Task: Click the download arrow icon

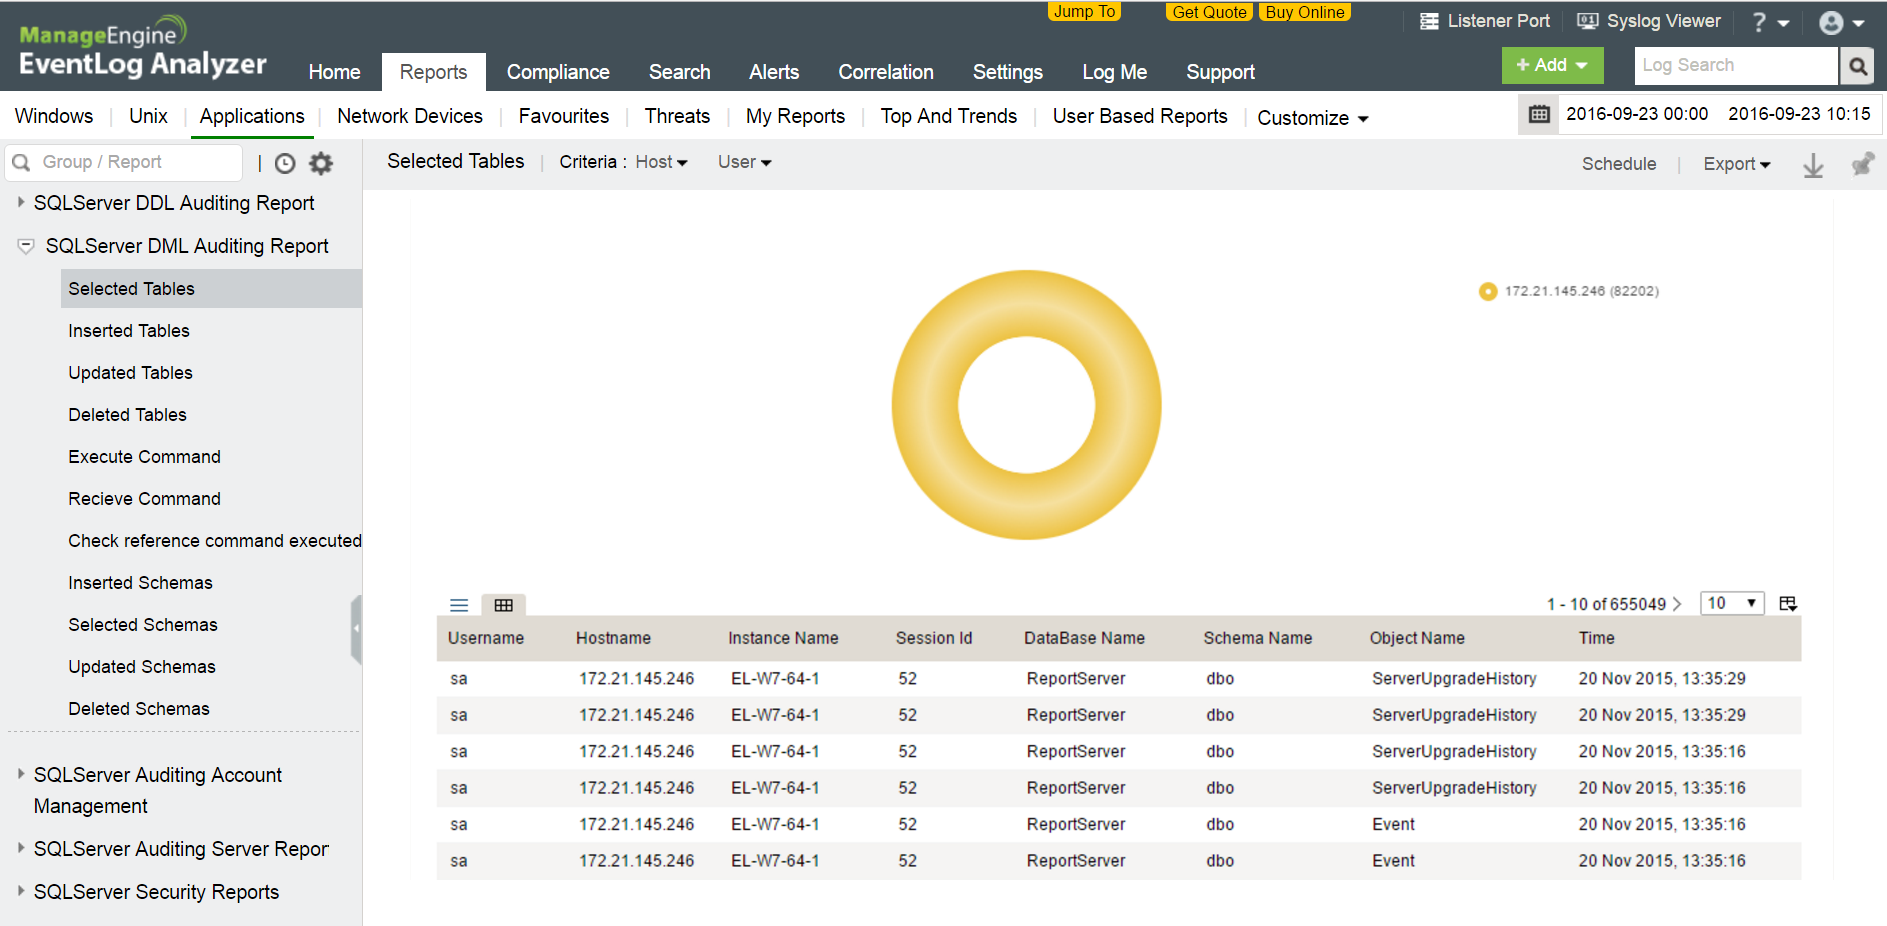Action: coord(1813,165)
